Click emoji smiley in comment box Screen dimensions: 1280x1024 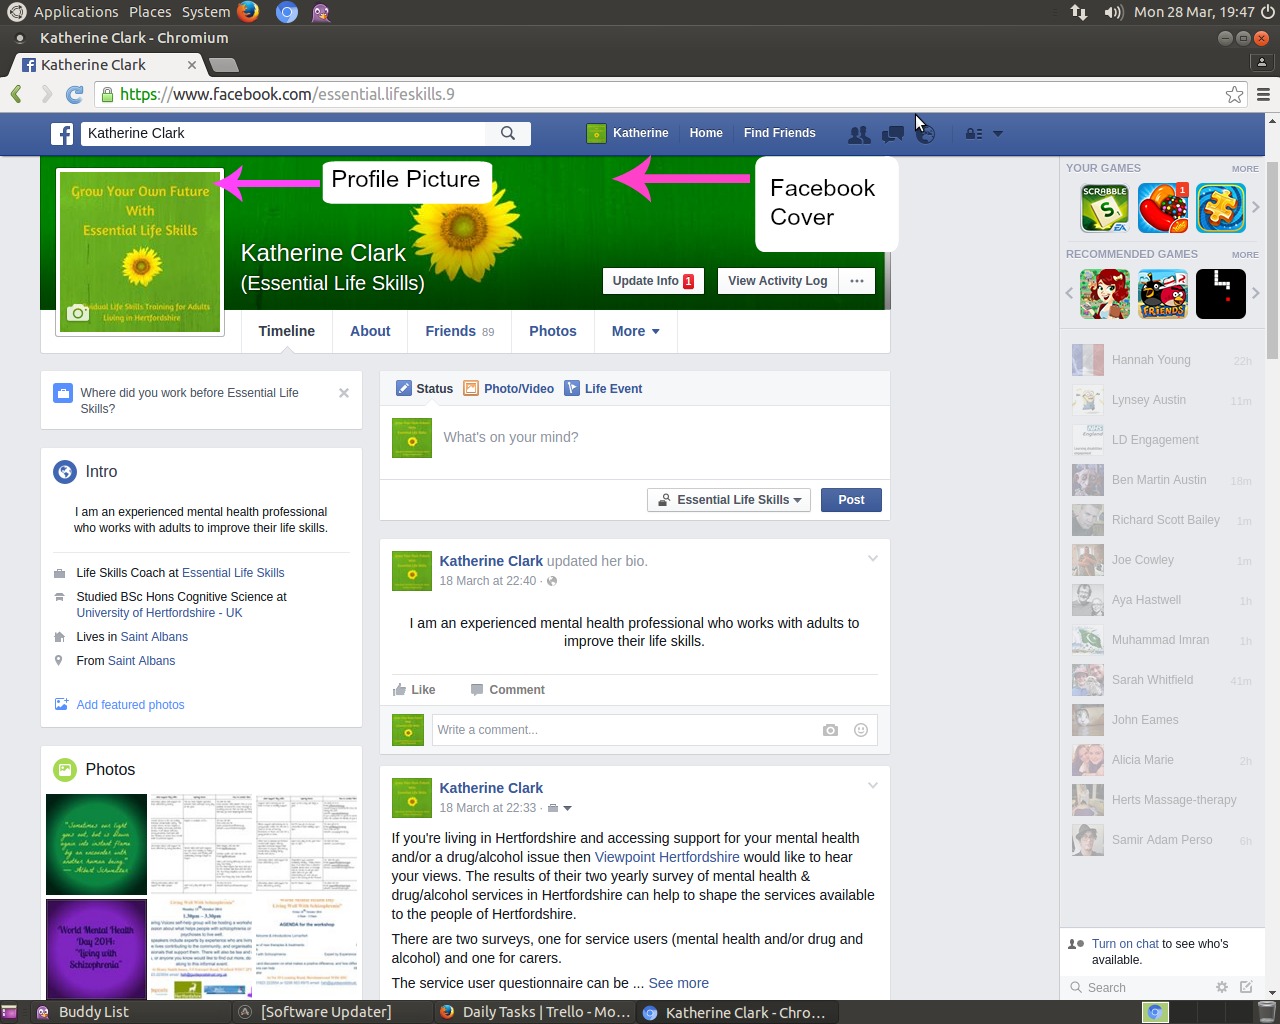(860, 730)
